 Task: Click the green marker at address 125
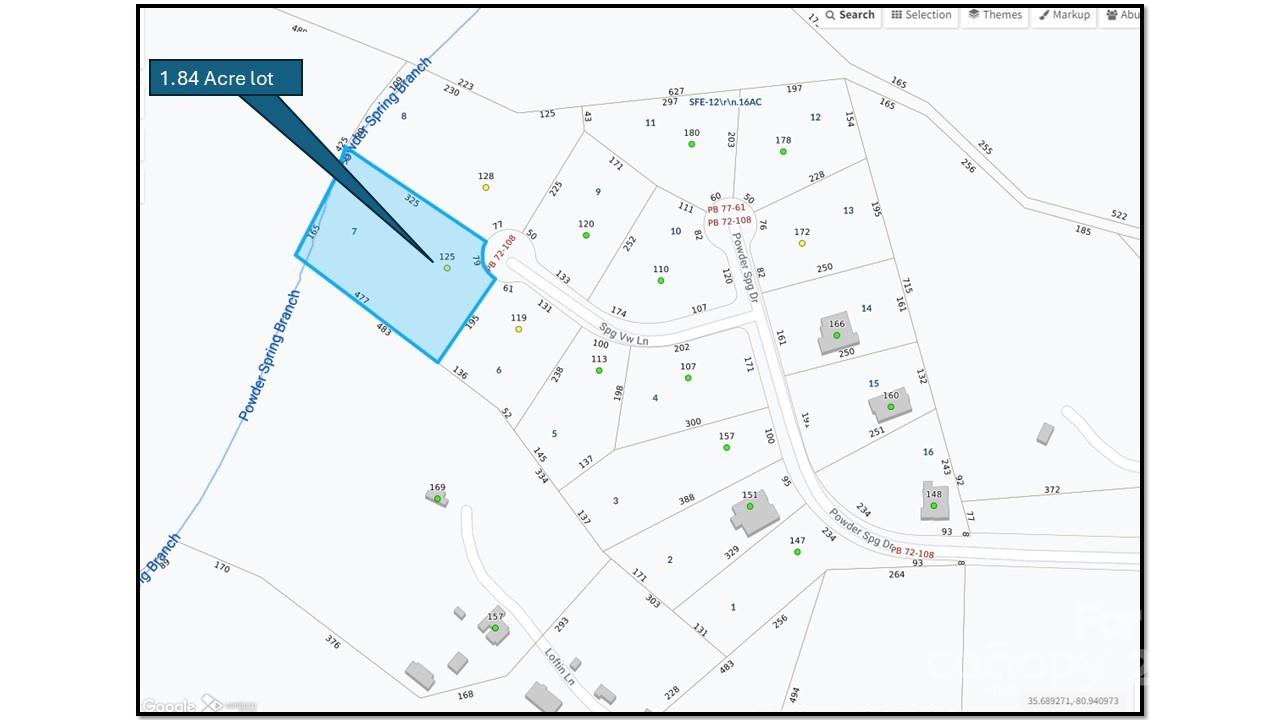coord(447,268)
